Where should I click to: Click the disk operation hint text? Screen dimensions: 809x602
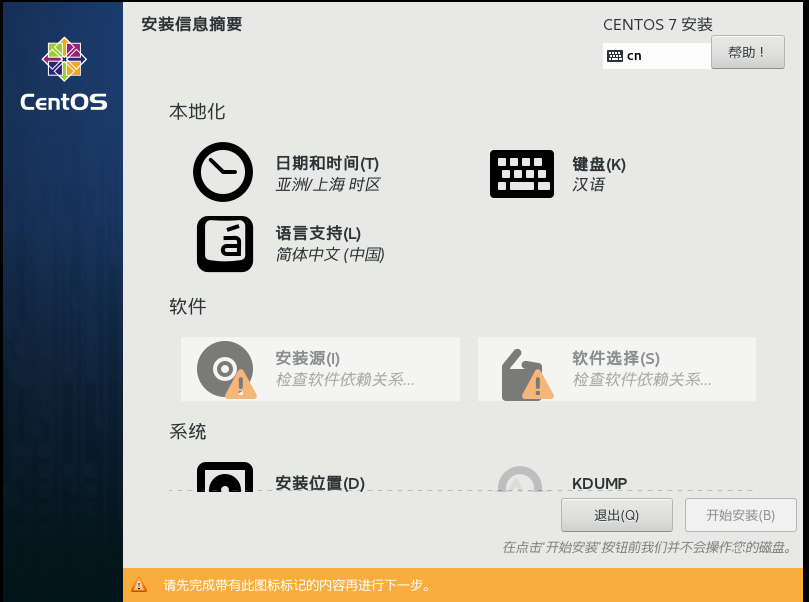point(647,547)
